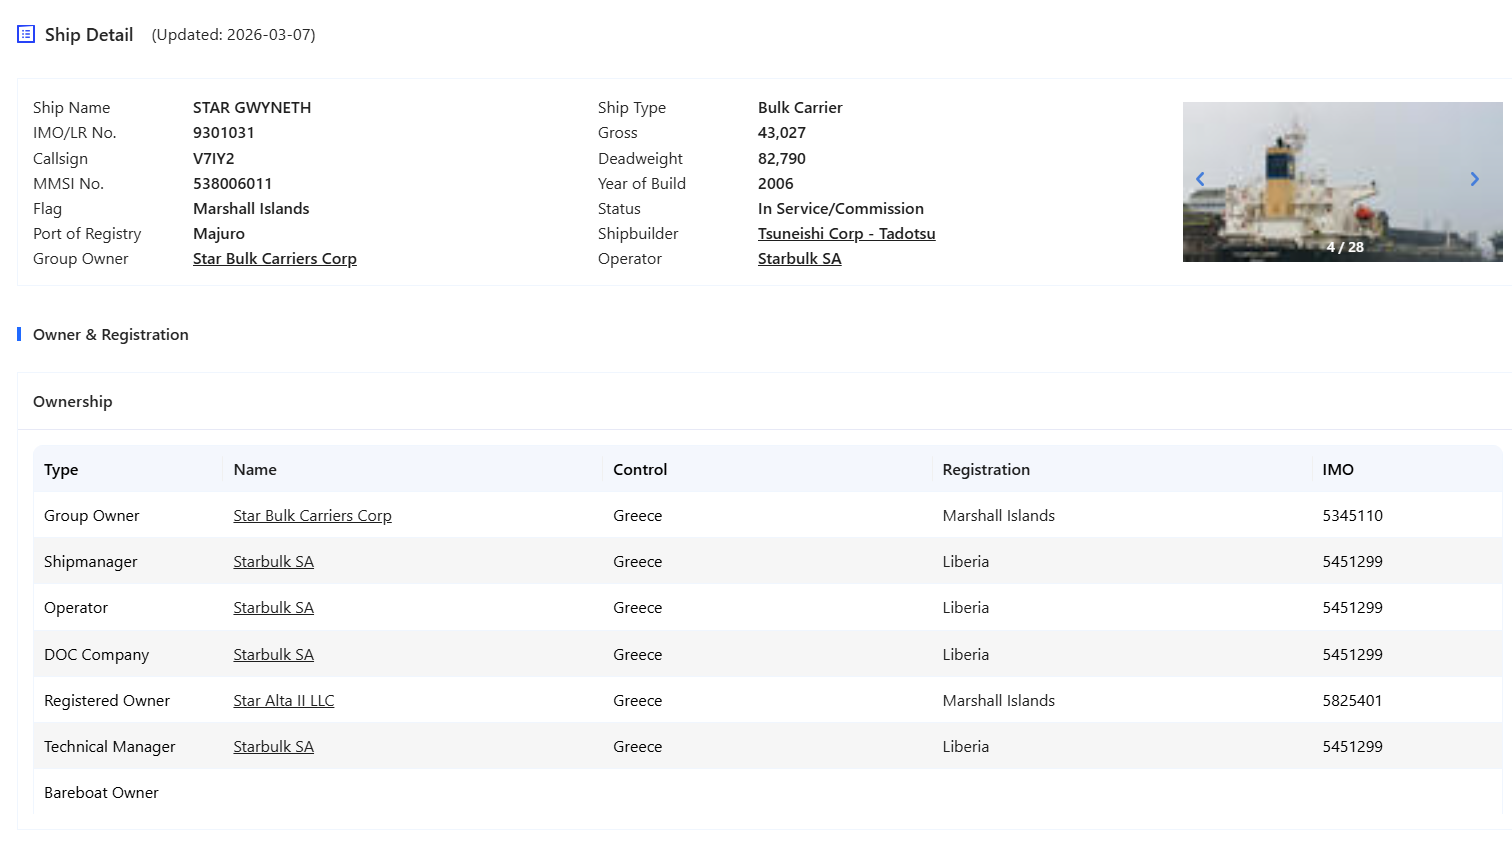Open Starbulk SA link in Shipmanager row
Viewport: 1512px width, 843px height.
pyautogui.click(x=273, y=562)
